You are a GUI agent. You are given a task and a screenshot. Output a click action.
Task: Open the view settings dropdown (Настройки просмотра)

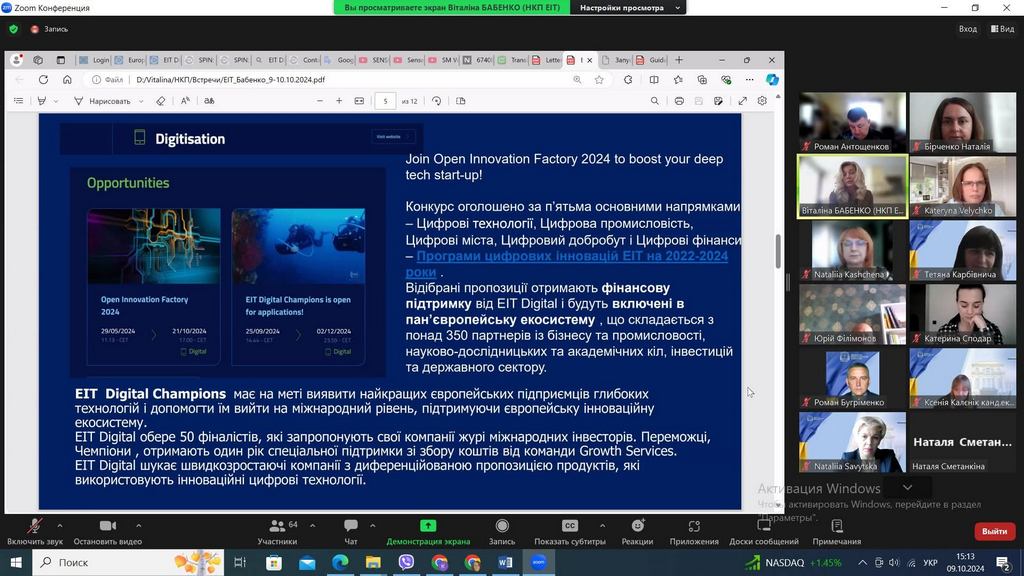(x=630, y=8)
